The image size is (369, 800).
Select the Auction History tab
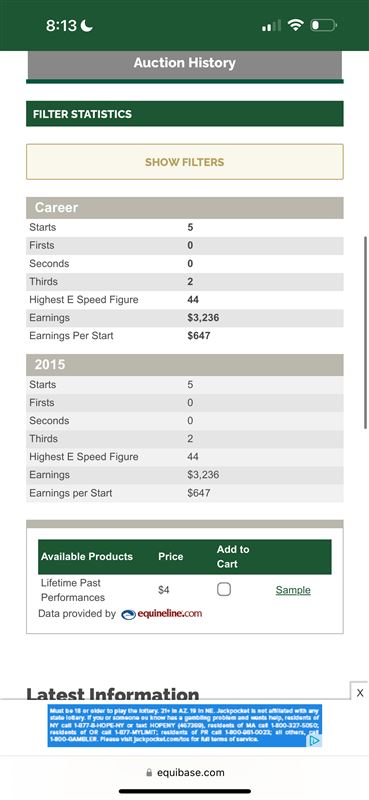click(x=185, y=64)
